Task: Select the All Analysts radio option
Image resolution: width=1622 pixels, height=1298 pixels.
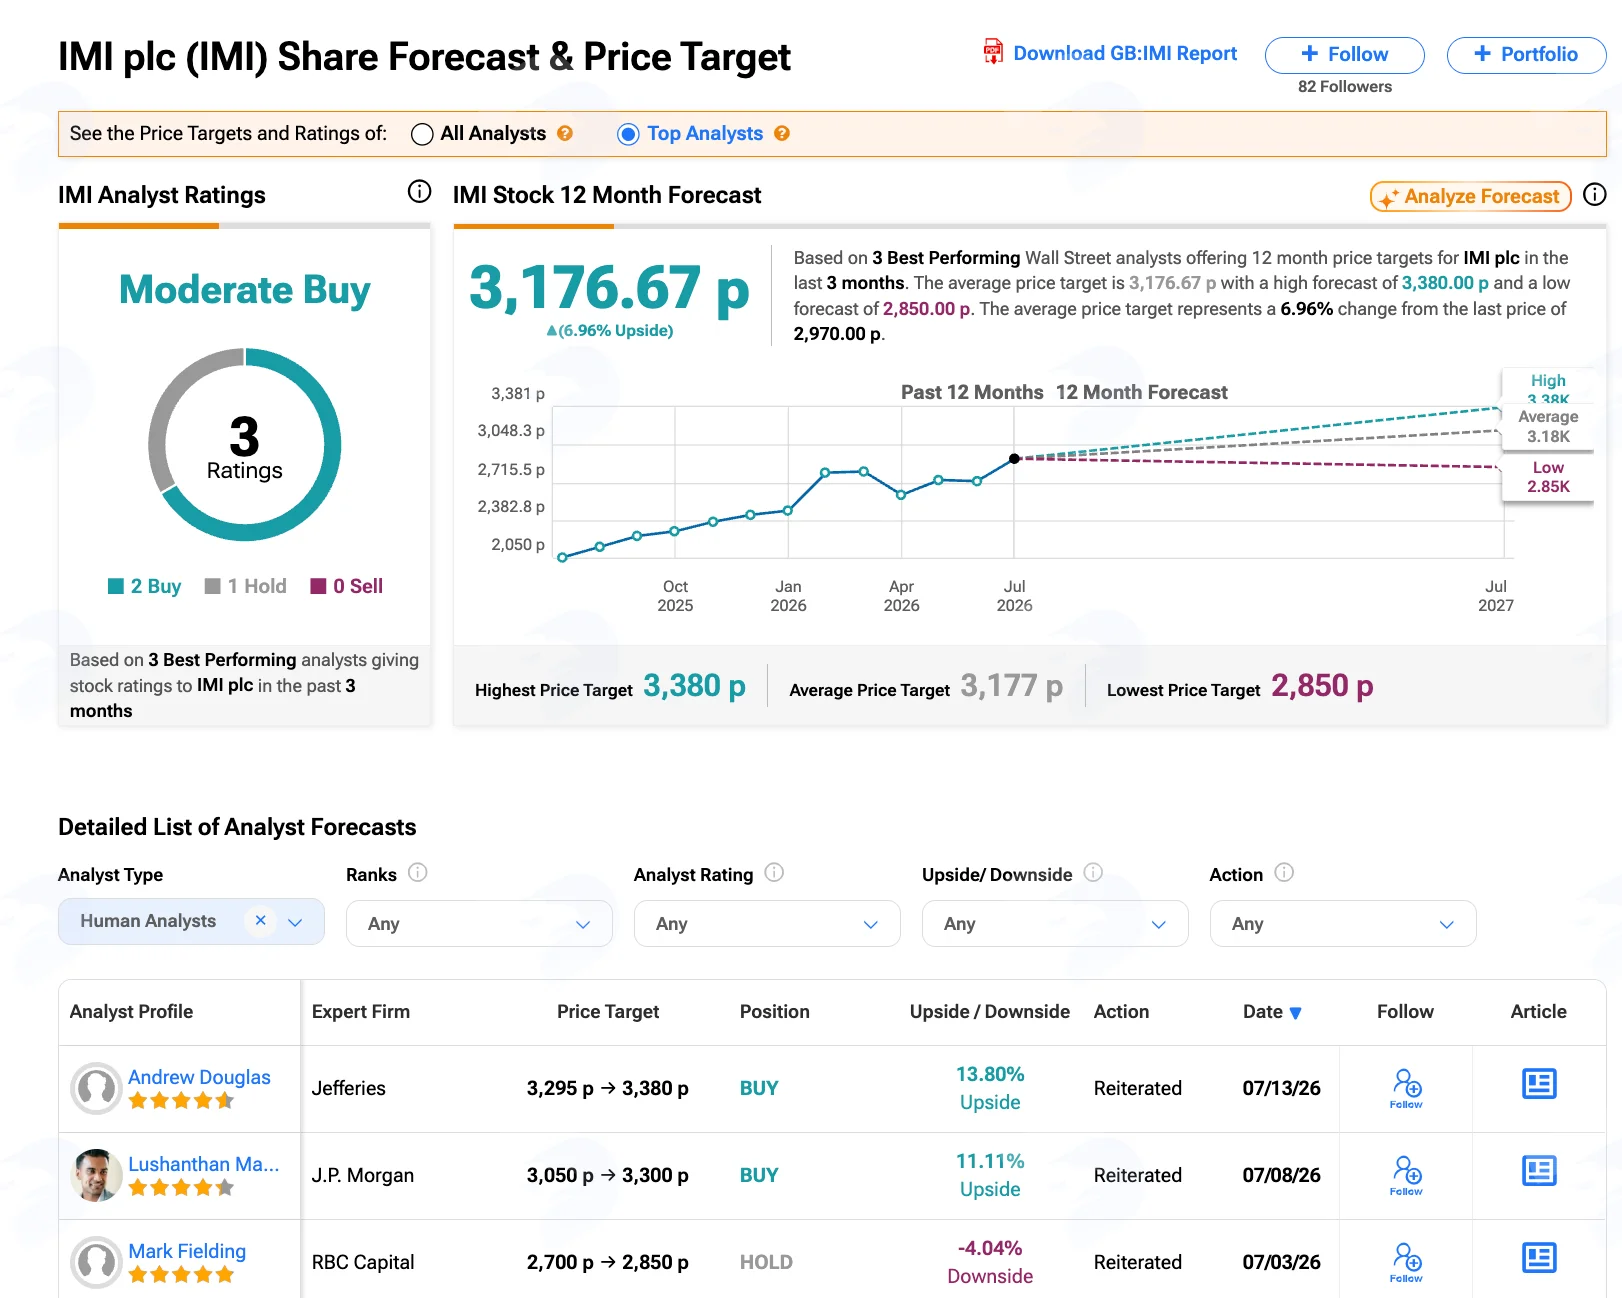Action: 422,134
